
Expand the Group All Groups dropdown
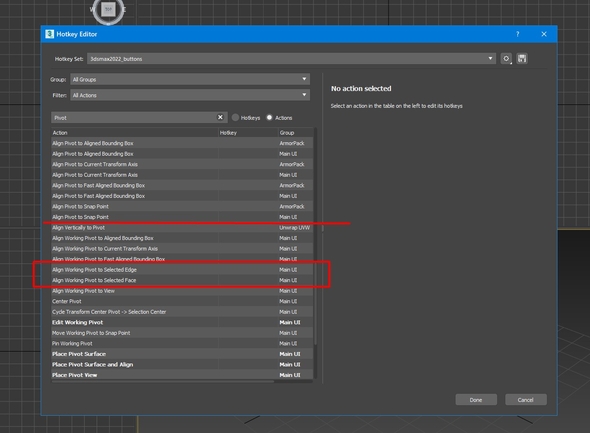tap(190, 79)
